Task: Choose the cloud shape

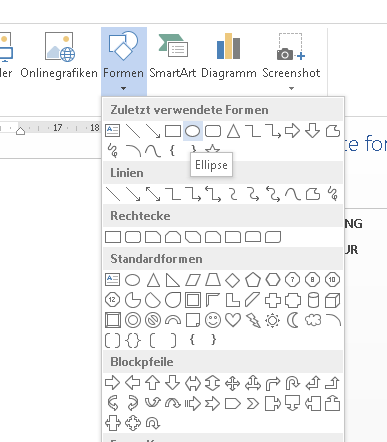Action: point(313,320)
